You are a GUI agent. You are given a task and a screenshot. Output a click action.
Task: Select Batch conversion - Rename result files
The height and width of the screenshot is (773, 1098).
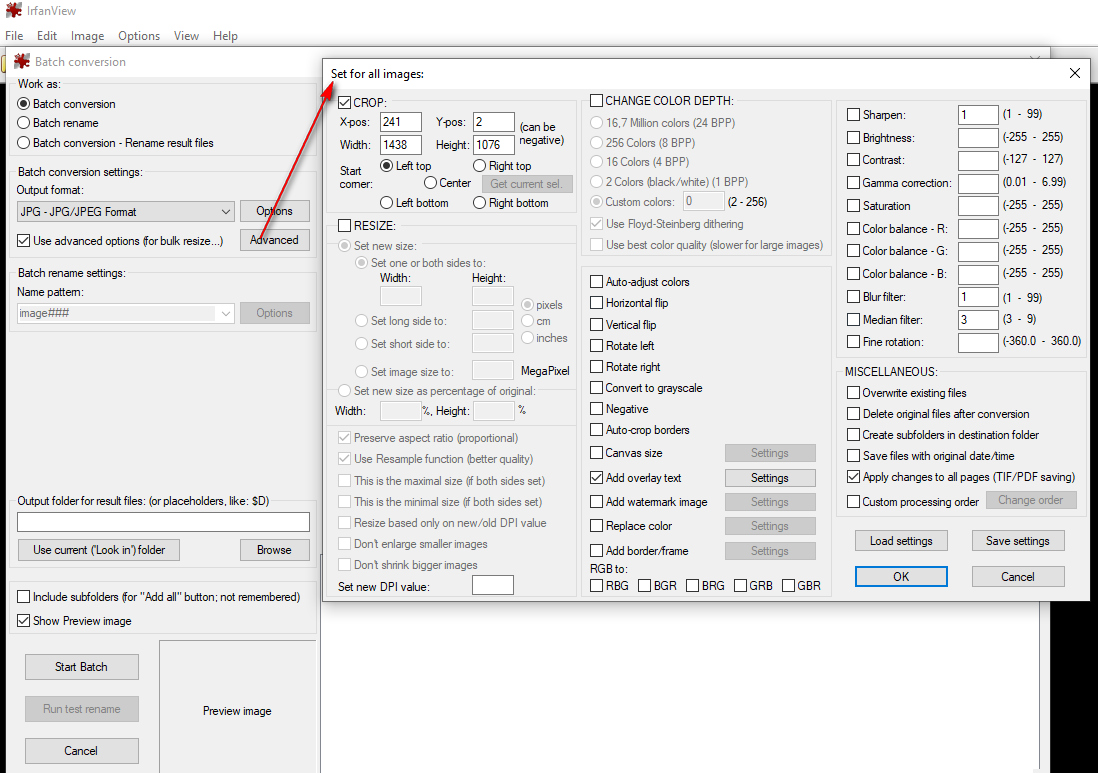(23, 143)
